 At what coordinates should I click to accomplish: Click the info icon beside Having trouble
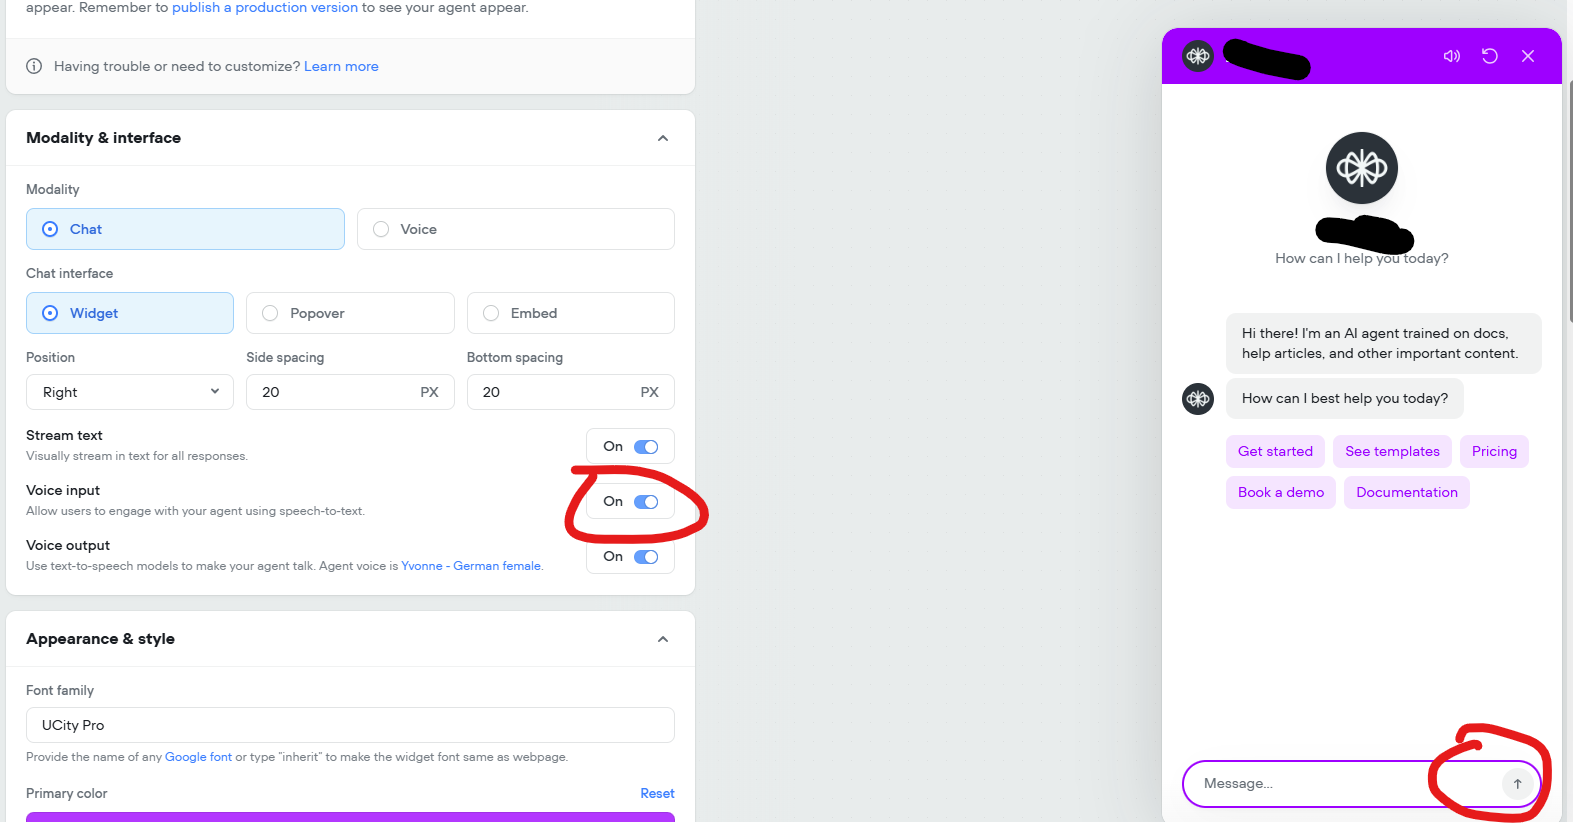pos(34,66)
